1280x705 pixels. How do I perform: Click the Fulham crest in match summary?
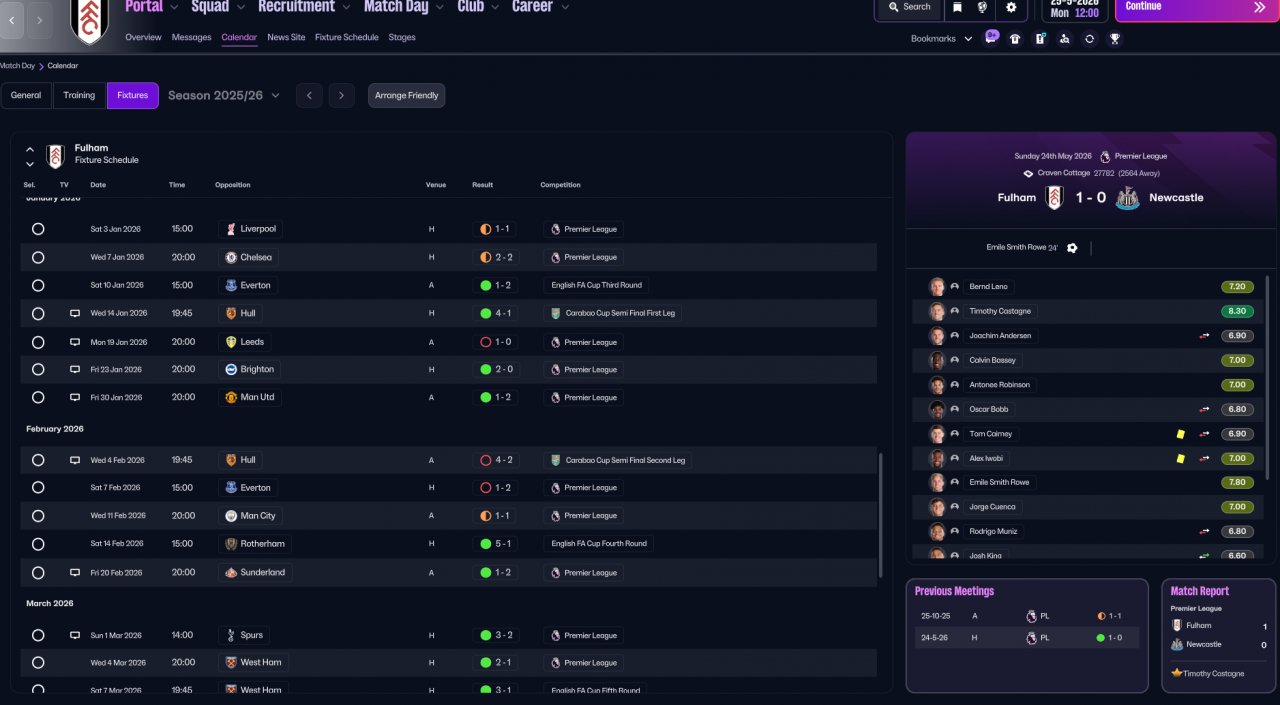(x=1054, y=198)
